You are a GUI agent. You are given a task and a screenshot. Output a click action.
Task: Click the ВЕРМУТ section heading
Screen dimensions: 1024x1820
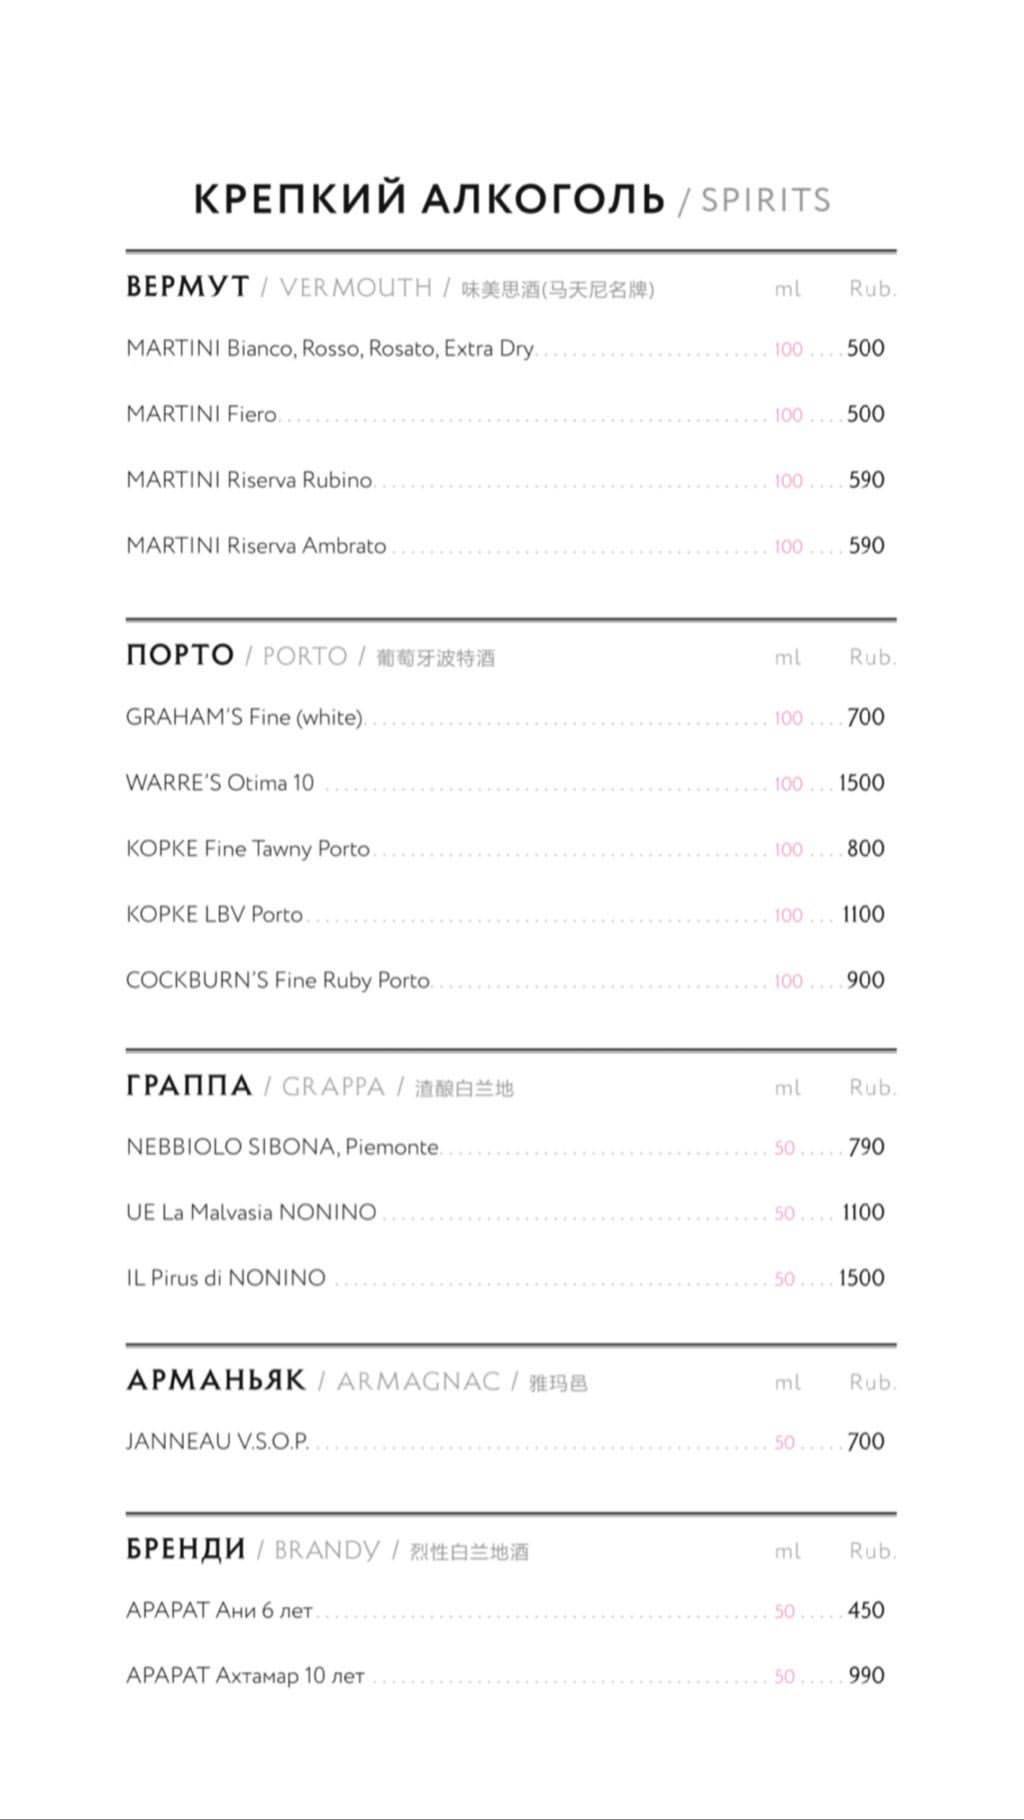tap(188, 287)
